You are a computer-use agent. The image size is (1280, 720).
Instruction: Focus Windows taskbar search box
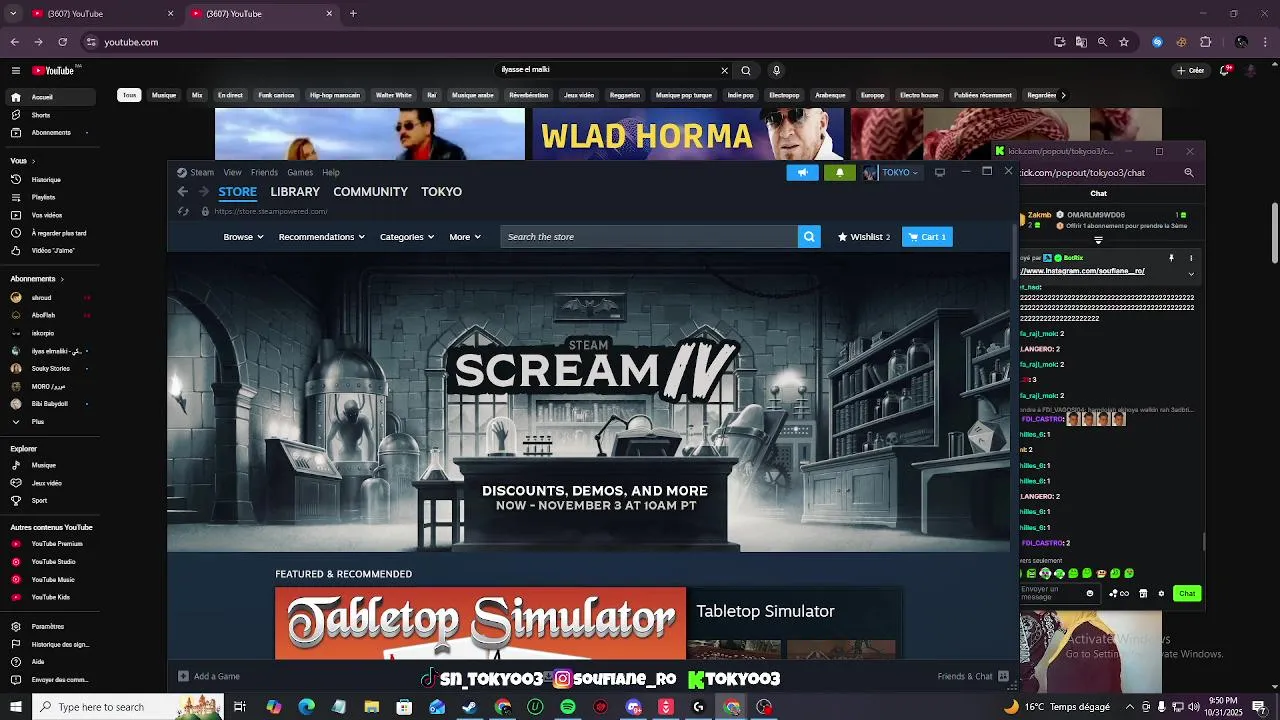(x=127, y=707)
